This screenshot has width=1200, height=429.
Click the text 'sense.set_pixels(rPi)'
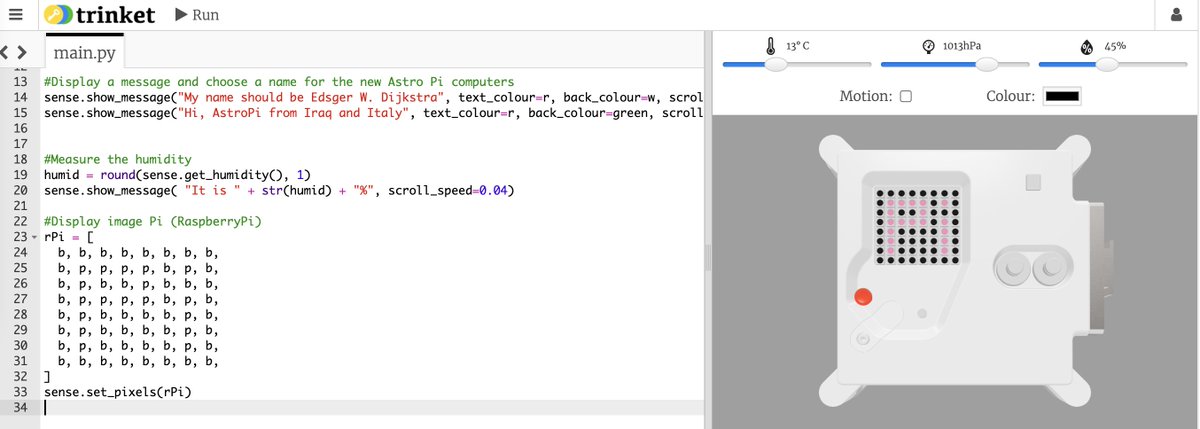point(117,392)
